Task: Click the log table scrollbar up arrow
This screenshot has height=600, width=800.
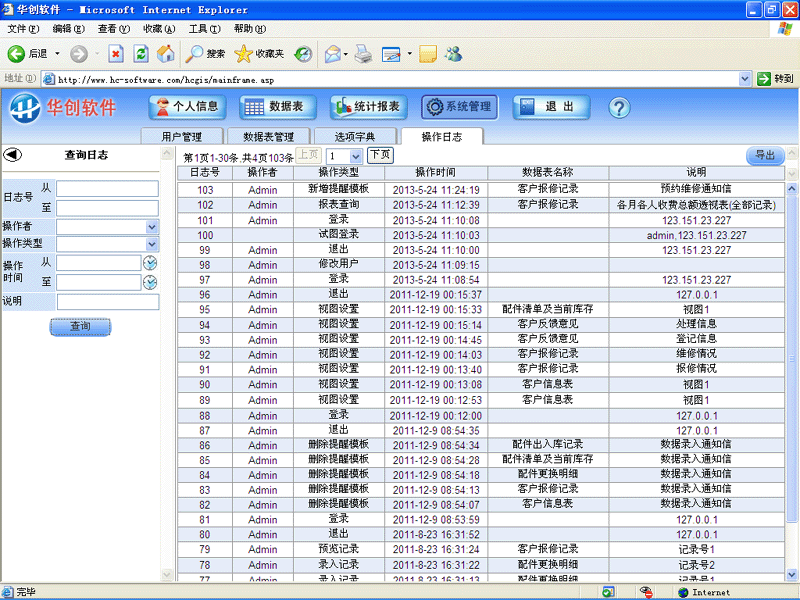Action: coord(792,189)
